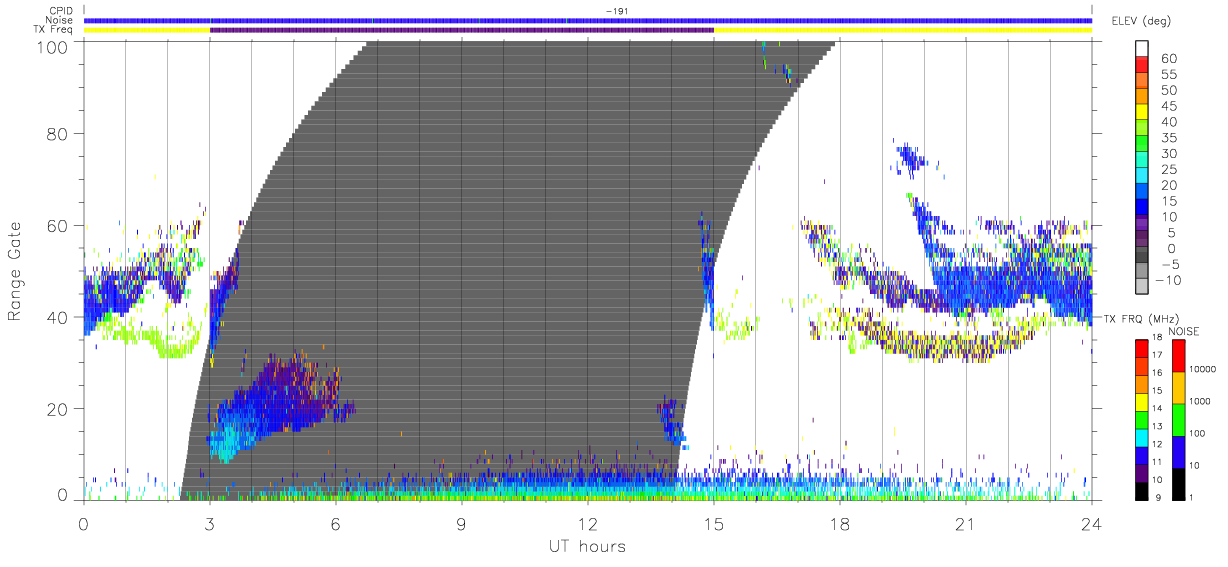Viewport: 1228px width, 567px height.
Task: Click the '-191' CPID value
Action: [x=615, y=11]
